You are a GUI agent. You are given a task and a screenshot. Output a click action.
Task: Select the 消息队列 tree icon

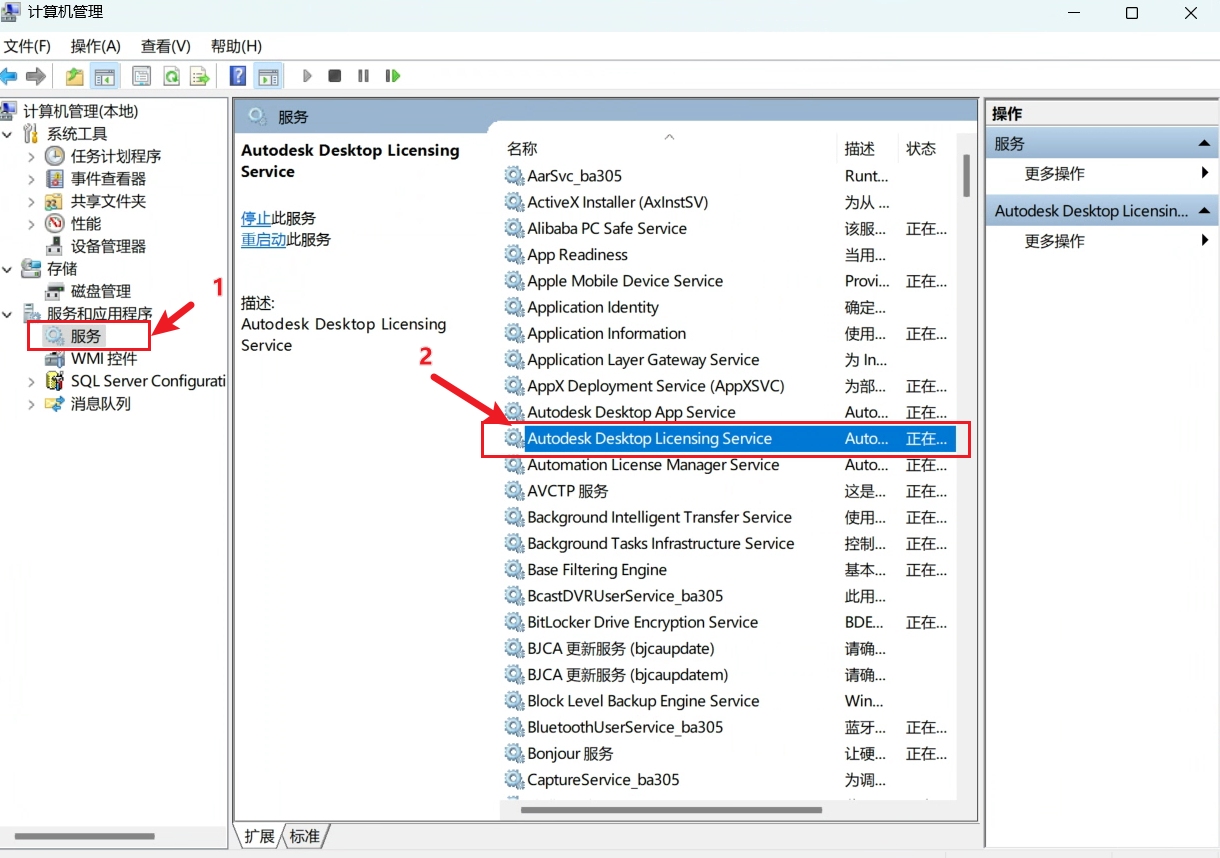point(55,404)
